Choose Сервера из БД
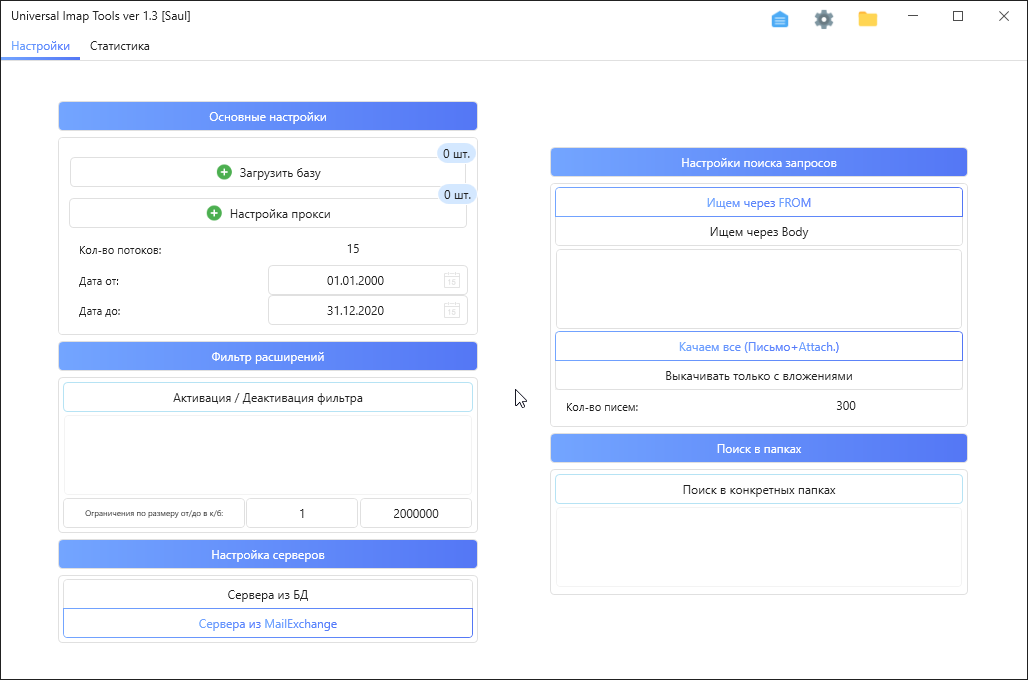The height and width of the screenshot is (680, 1028). [267, 595]
